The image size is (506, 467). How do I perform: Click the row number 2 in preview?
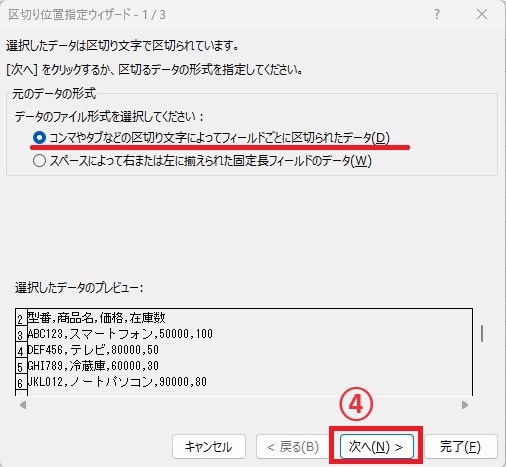tap(21, 319)
